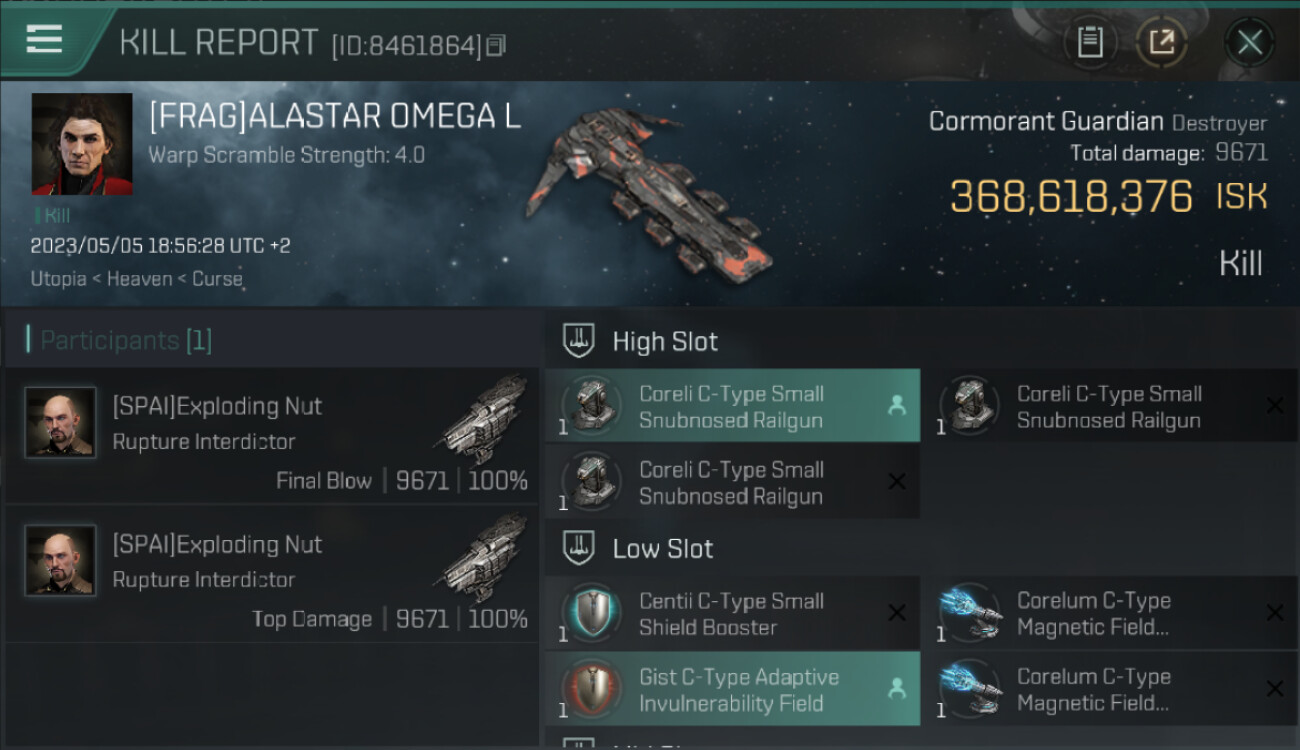Select the Final Blow participant portrait
The image size is (1300, 750).
click(x=61, y=423)
